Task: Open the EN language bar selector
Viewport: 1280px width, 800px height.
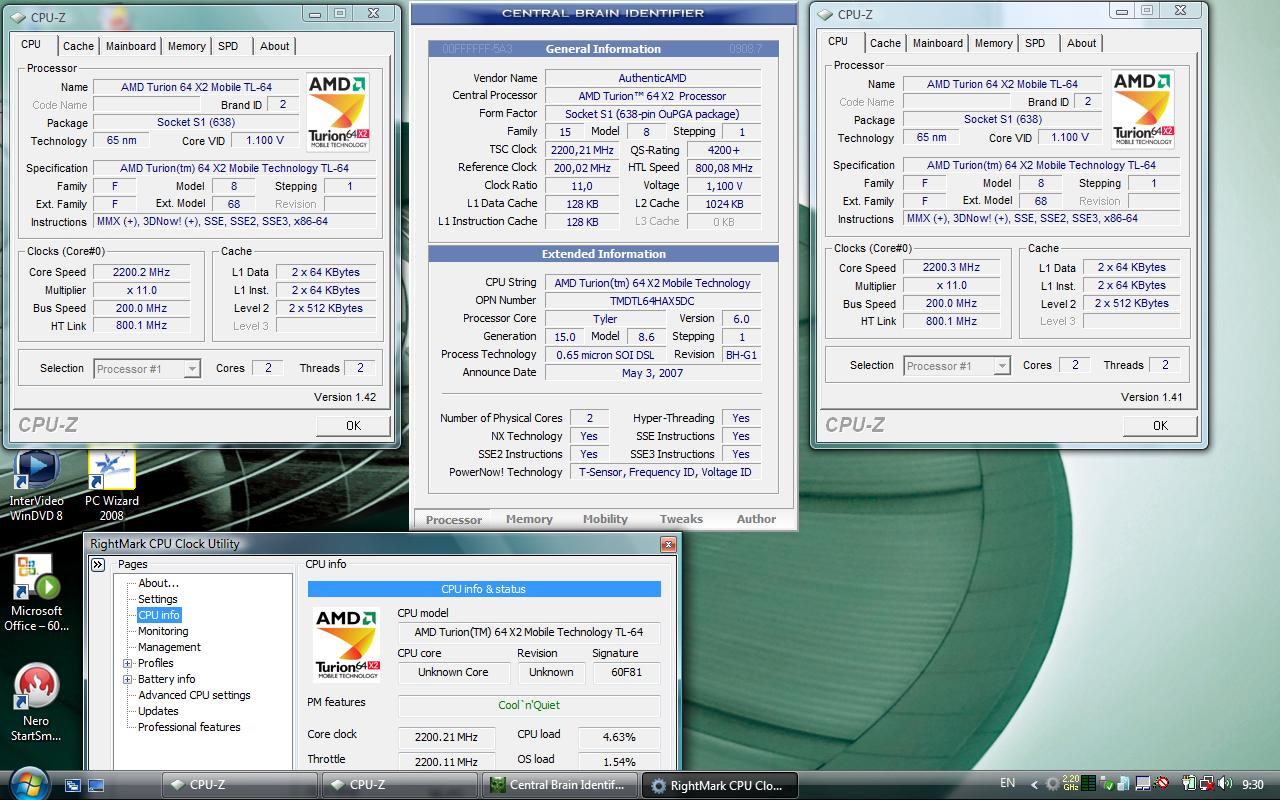Action: coord(1008,783)
